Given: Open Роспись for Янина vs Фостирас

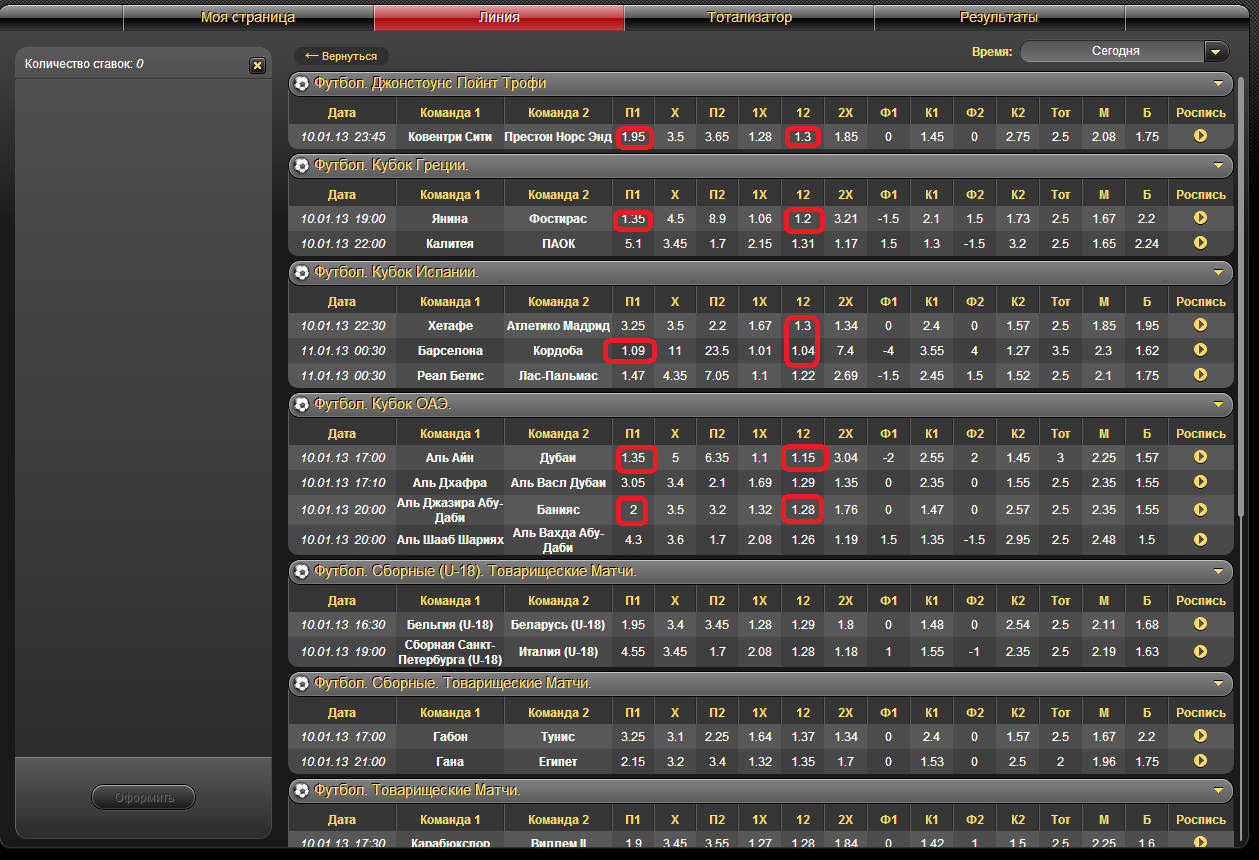Looking at the screenshot, I should tap(1200, 218).
